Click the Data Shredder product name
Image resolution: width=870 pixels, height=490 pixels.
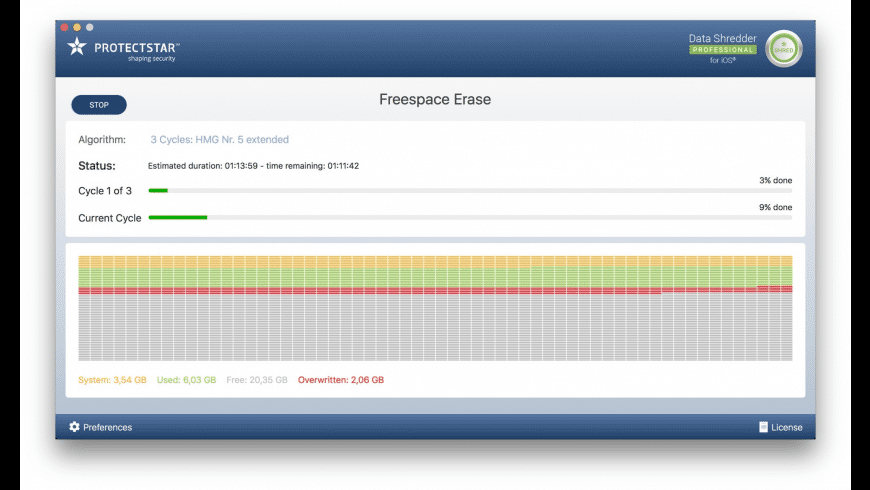722,38
